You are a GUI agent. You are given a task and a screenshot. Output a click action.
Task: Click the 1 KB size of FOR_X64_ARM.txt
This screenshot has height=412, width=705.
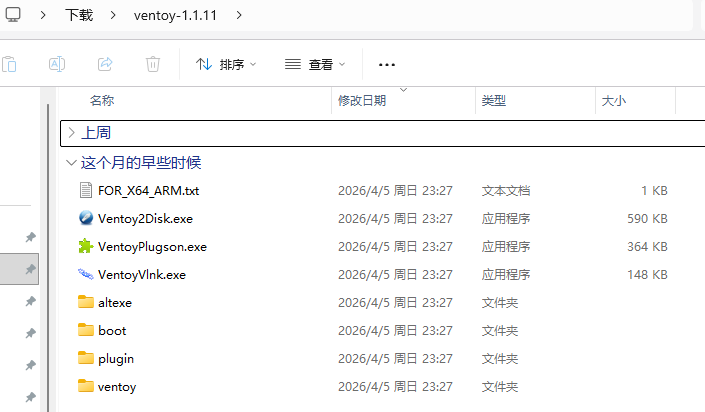coord(654,191)
